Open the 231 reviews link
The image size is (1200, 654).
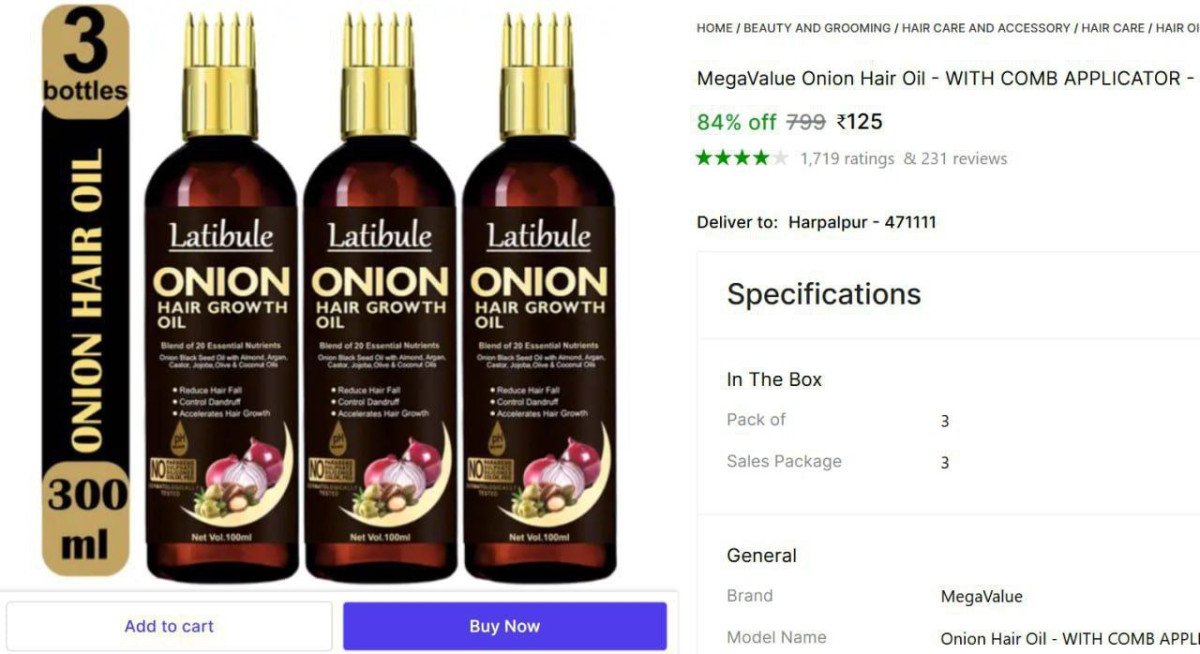tap(964, 159)
